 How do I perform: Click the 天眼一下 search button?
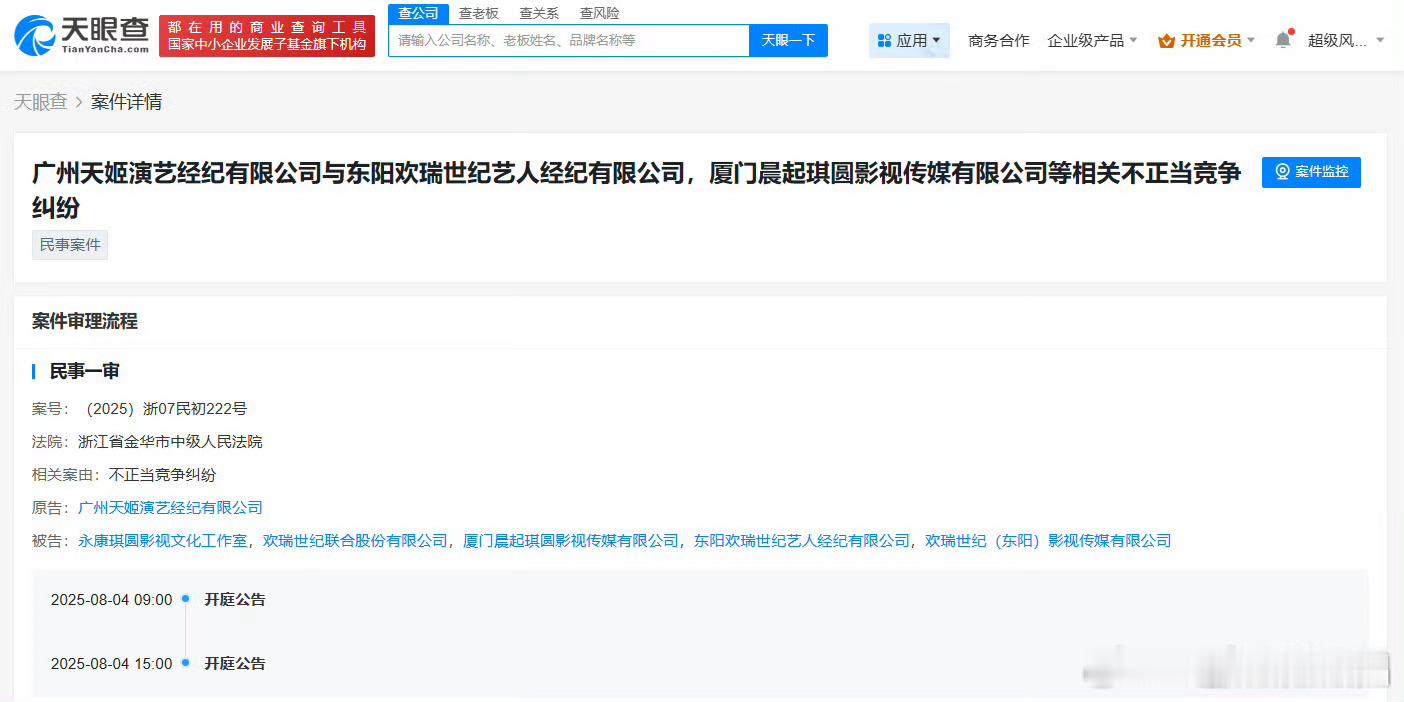tap(788, 41)
